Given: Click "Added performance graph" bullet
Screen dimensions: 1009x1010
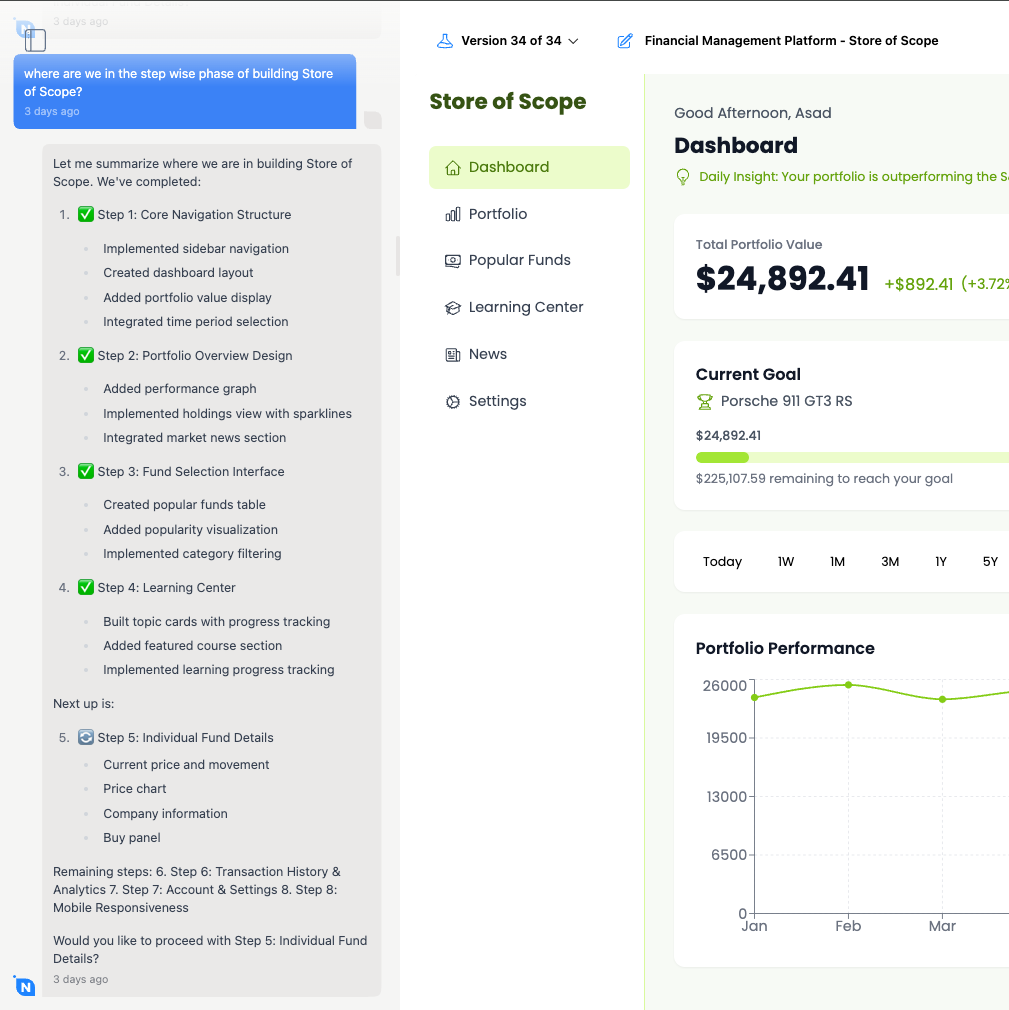Looking at the screenshot, I should (x=180, y=389).
